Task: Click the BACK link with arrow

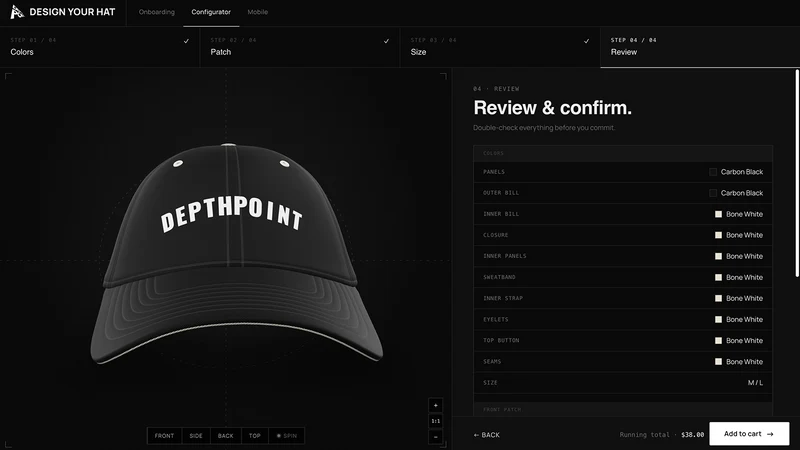Action: 486,435
